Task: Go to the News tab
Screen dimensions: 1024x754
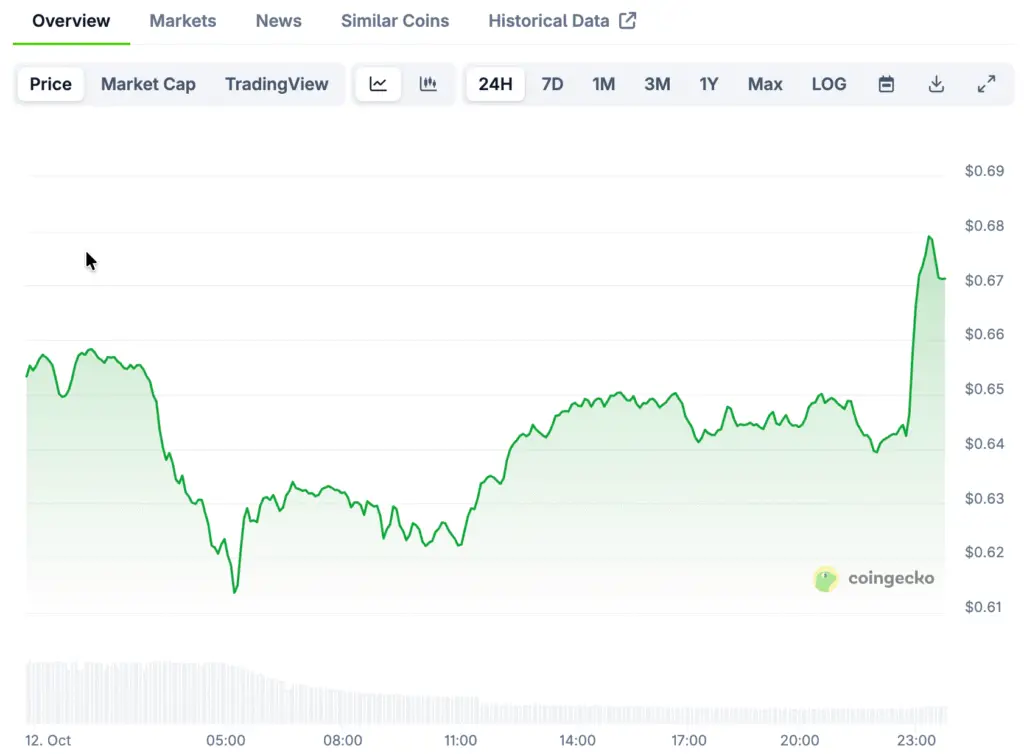Action: [278, 20]
